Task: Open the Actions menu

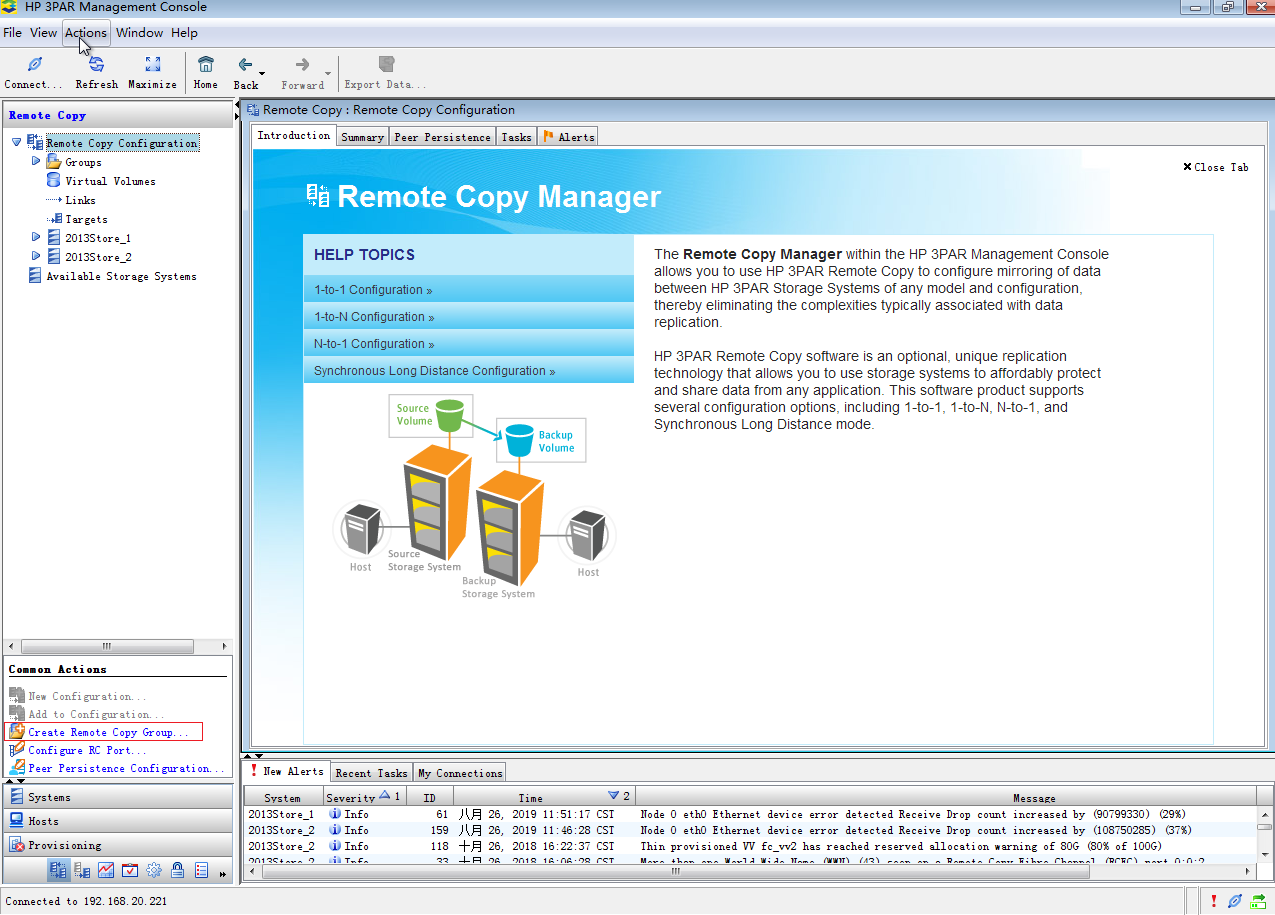Action: tap(85, 33)
